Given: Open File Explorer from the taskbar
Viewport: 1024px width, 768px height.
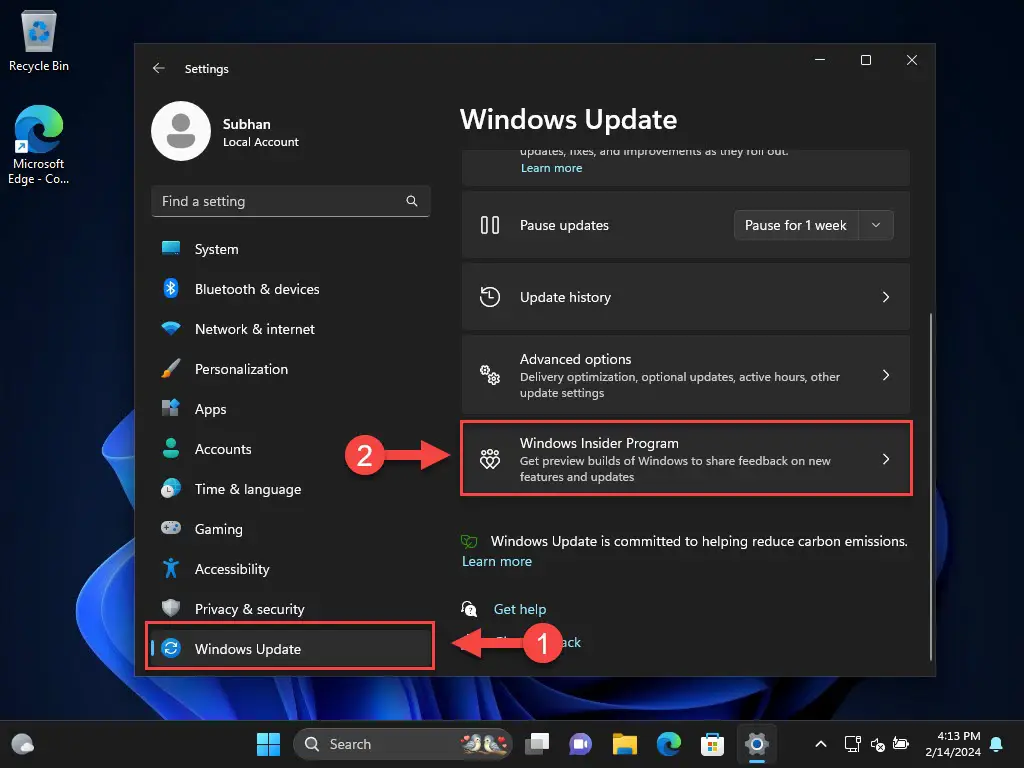Looking at the screenshot, I should [625, 744].
